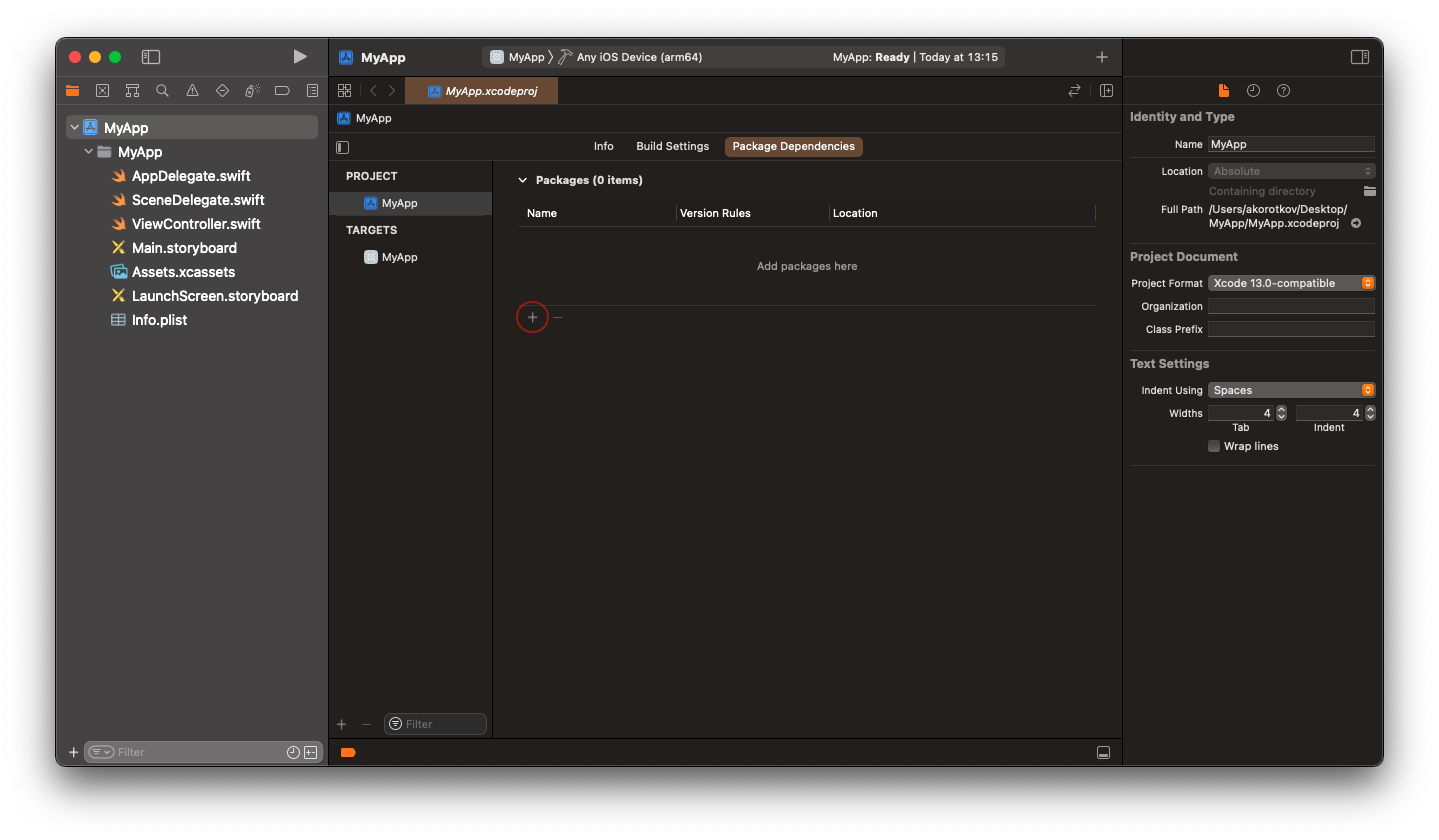Image resolution: width=1439 pixels, height=840 pixels.
Task: Open the Project navigator folder icon
Action: coord(72,90)
